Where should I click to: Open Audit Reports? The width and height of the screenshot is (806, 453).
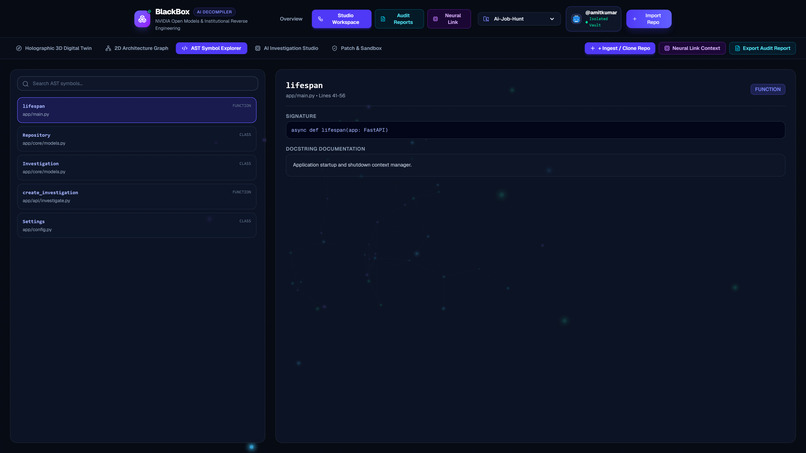pyautogui.click(x=399, y=19)
